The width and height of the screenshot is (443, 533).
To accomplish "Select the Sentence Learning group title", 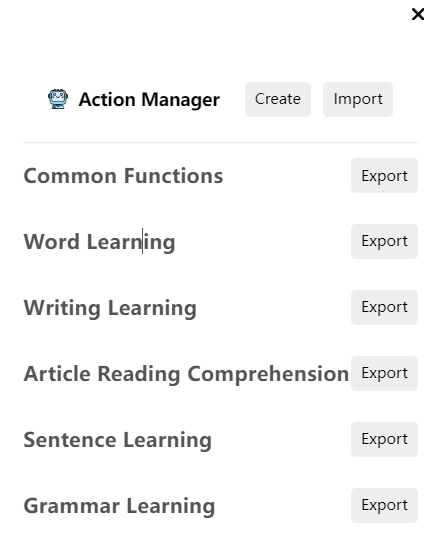I will 118,440.
